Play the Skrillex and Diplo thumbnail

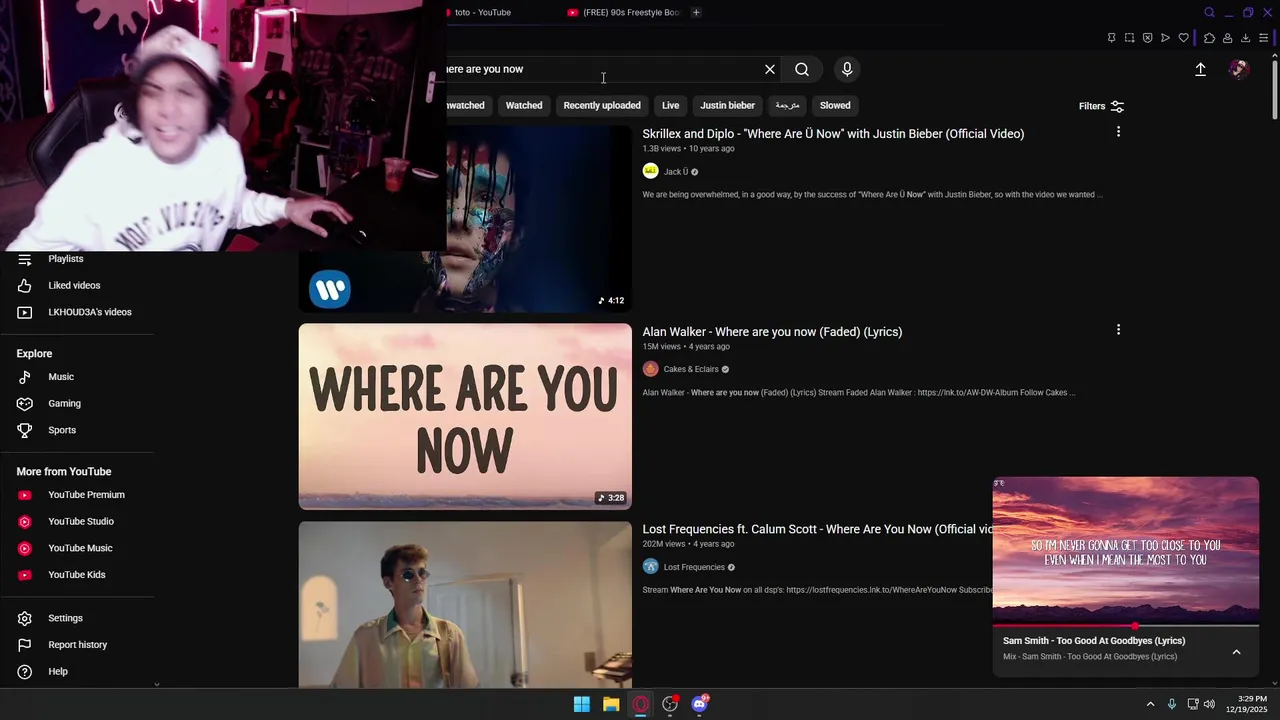click(x=539, y=218)
